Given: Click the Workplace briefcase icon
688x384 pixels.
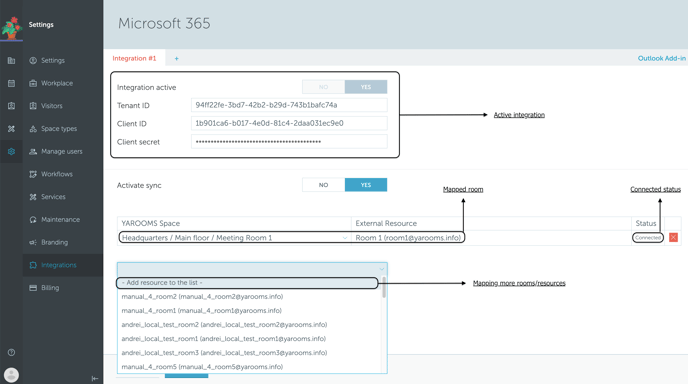Looking at the screenshot, I should point(33,83).
